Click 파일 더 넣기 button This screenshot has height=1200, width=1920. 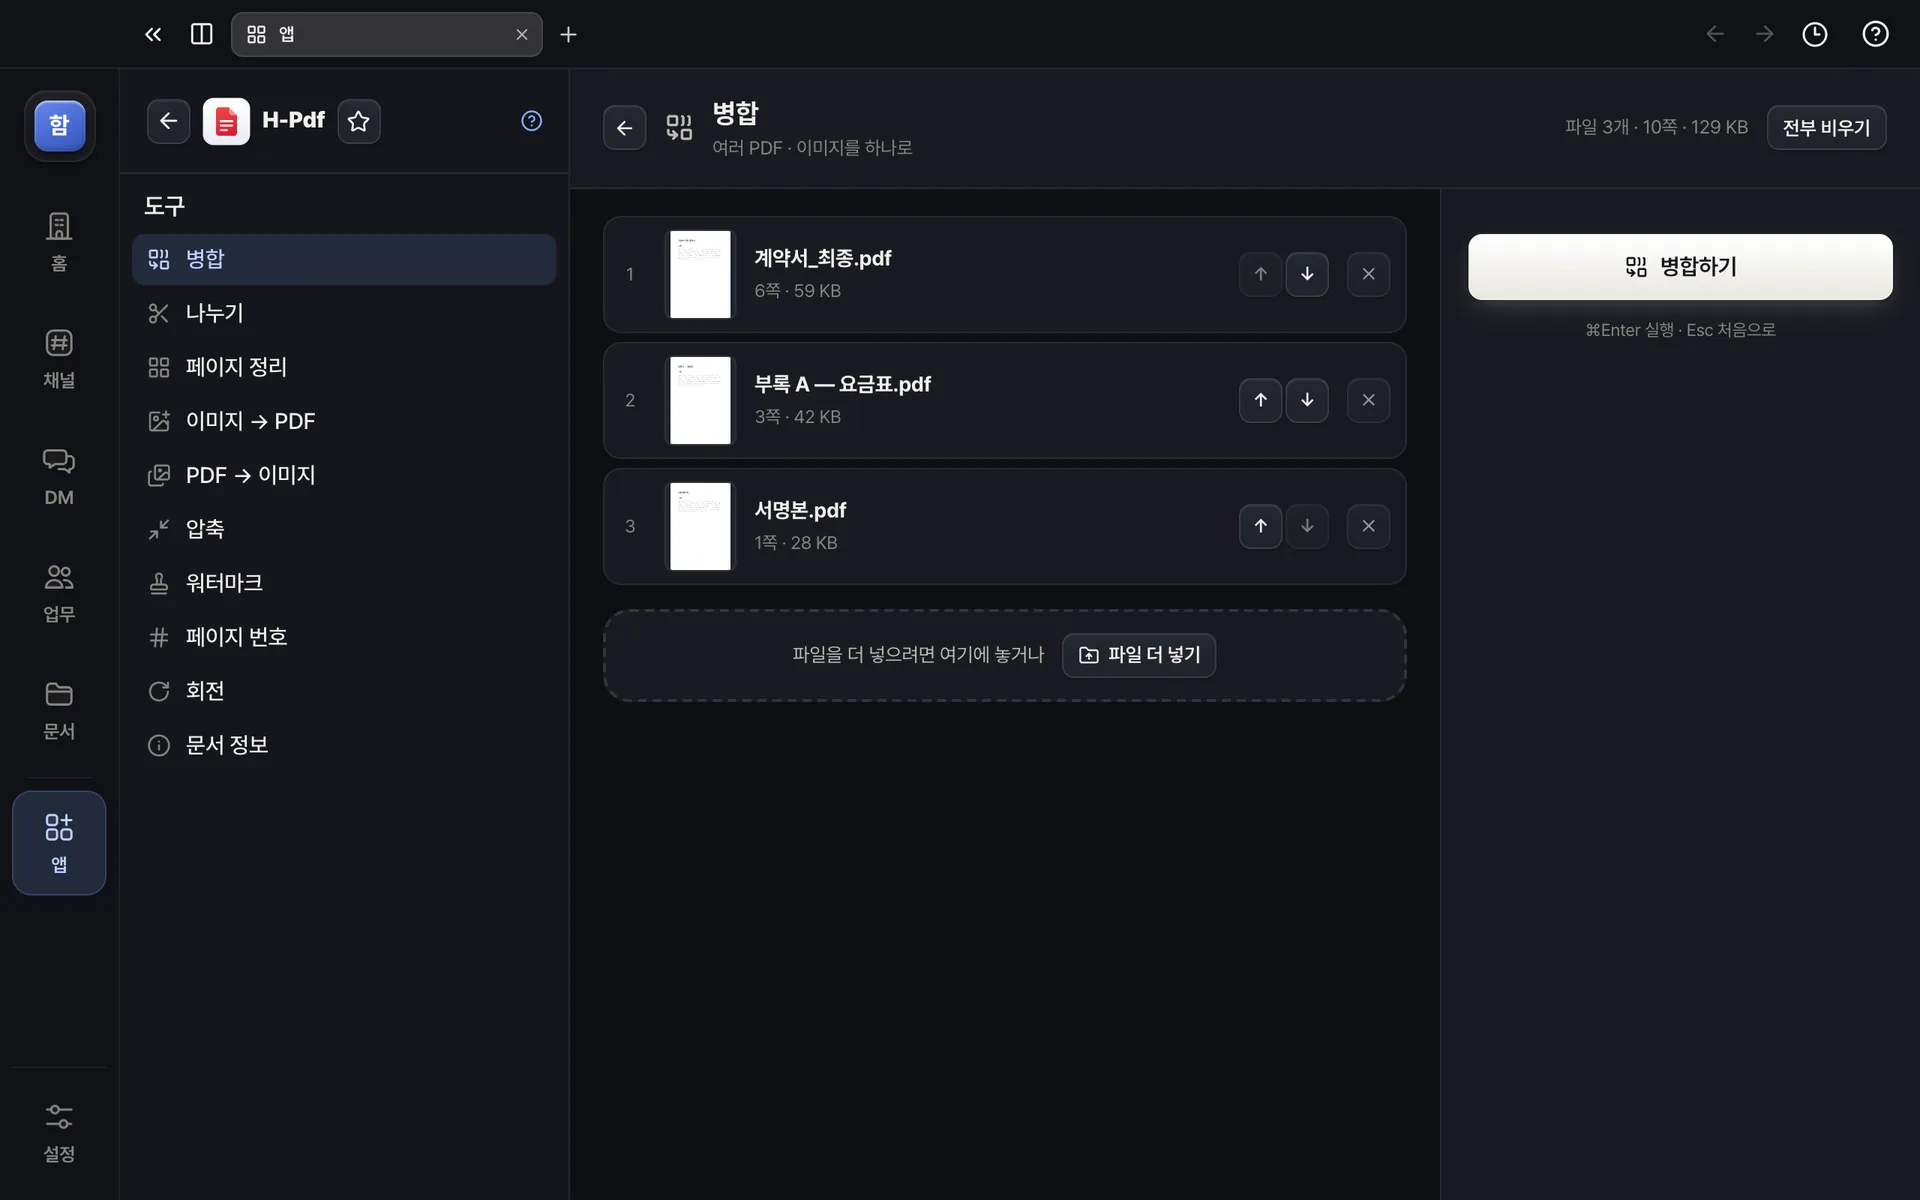(1138, 655)
